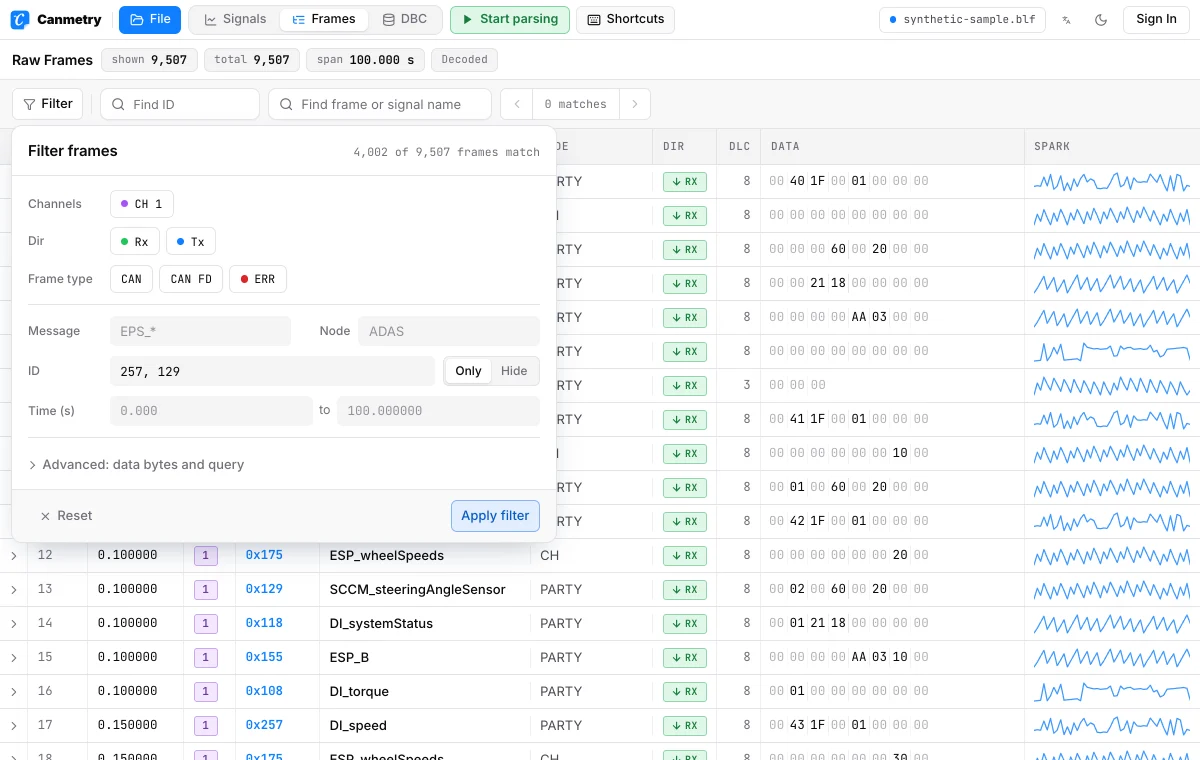
Task: Click the span 100.000 s badge
Action: tap(365, 60)
